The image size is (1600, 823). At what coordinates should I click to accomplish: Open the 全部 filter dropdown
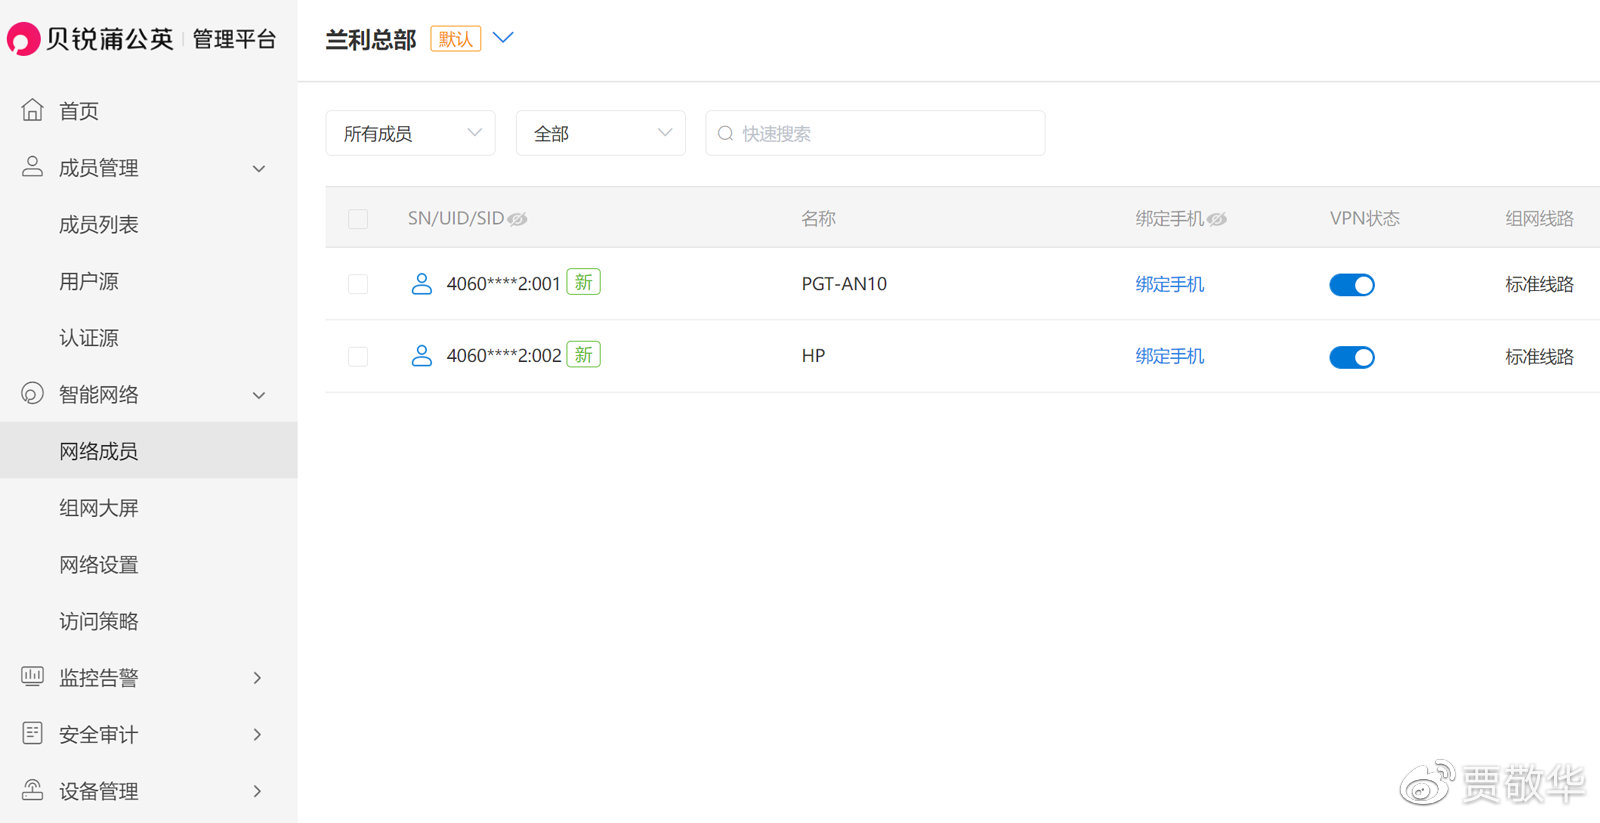click(x=600, y=133)
